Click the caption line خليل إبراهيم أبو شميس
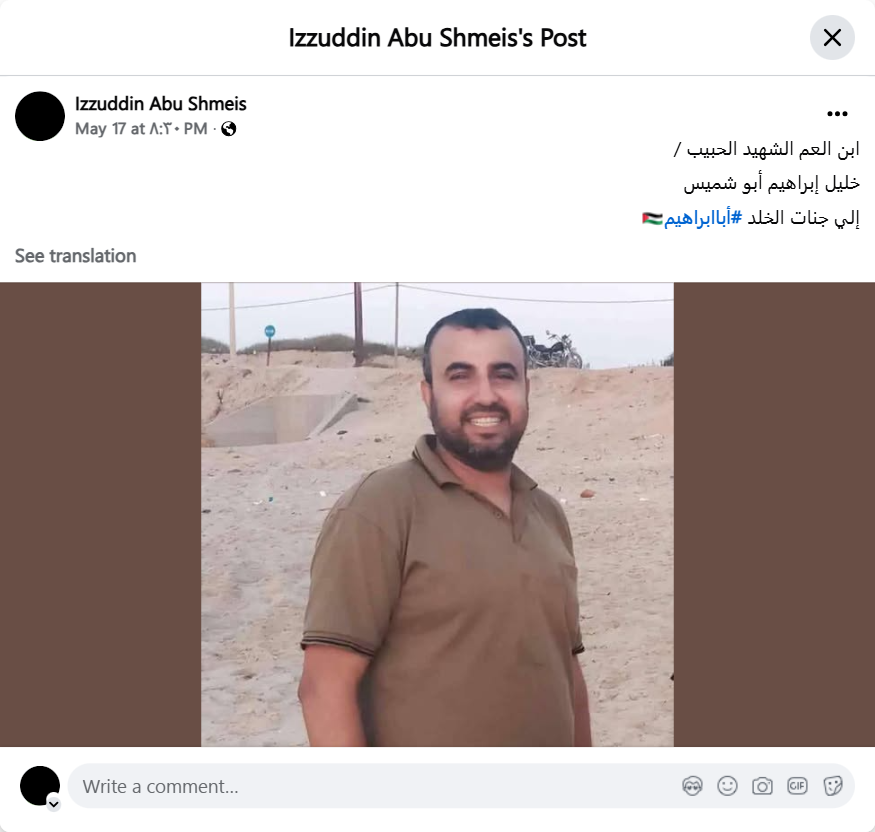 coord(772,184)
